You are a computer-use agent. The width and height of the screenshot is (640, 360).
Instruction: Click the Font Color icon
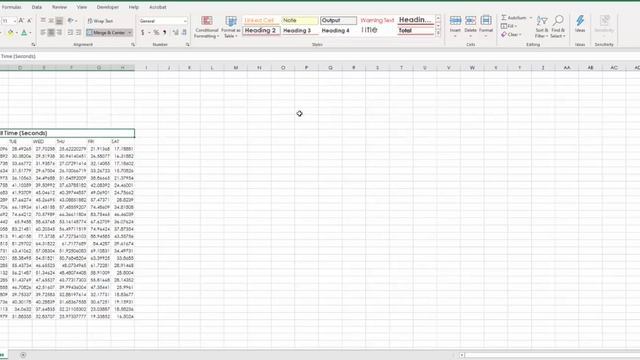point(24,33)
